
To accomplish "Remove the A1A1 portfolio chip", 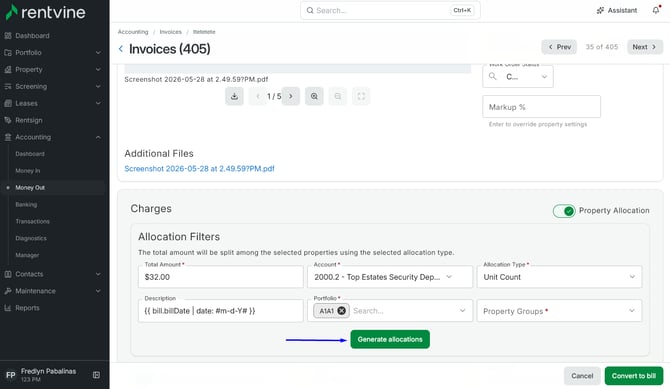I will pos(341,311).
